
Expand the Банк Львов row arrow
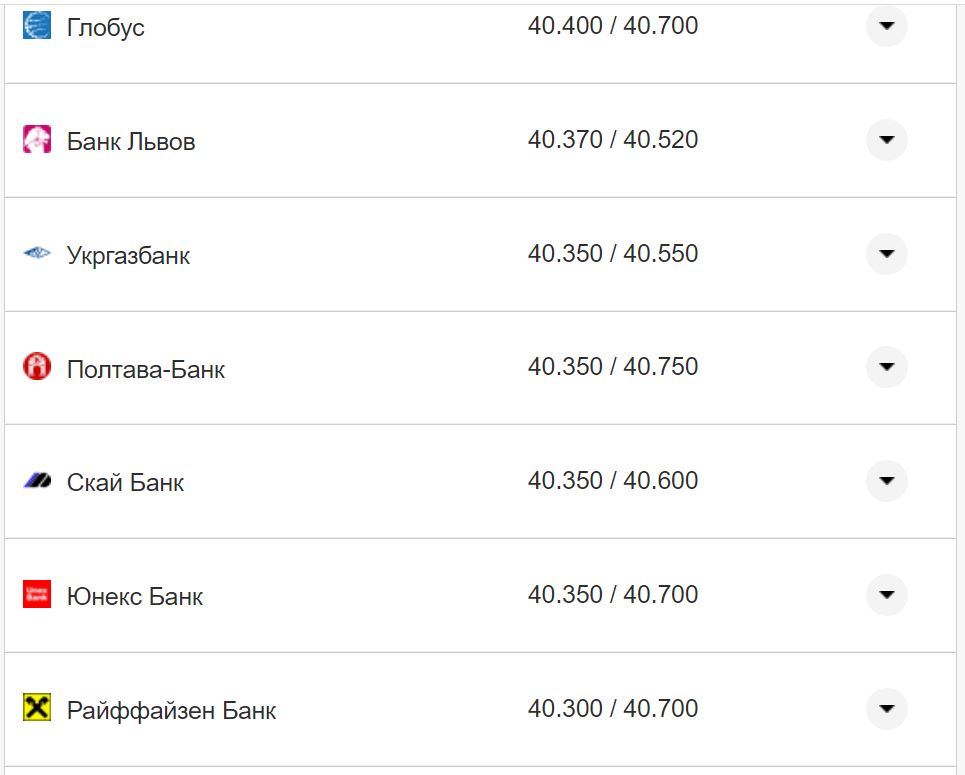click(886, 140)
